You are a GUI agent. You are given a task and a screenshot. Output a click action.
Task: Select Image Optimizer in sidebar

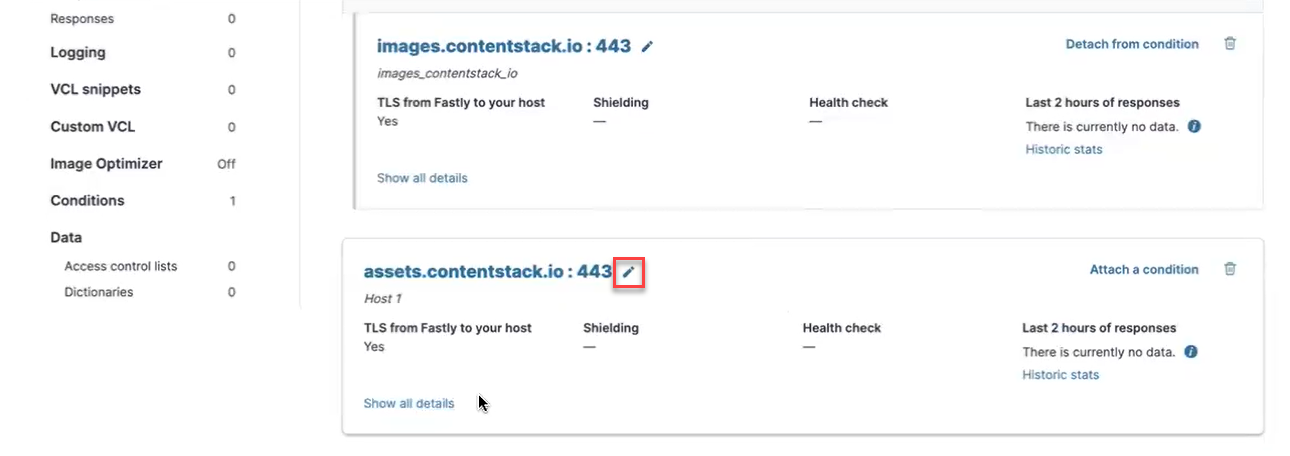(106, 163)
